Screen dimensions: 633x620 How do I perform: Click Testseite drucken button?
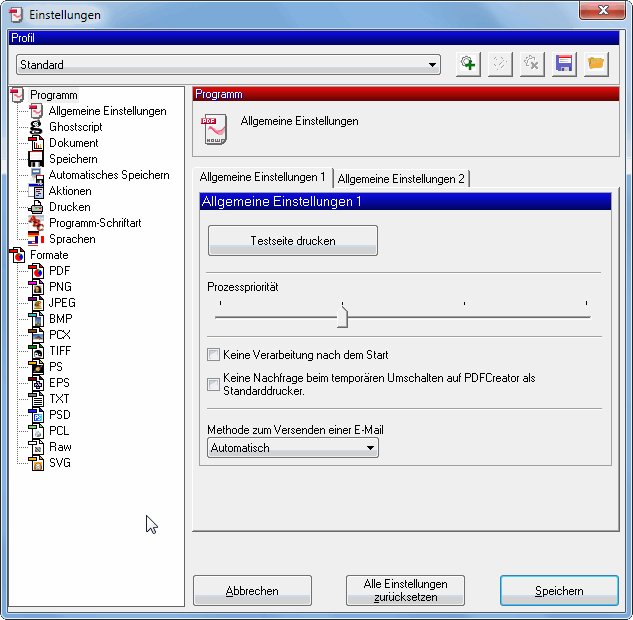pyautogui.click(x=293, y=241)
